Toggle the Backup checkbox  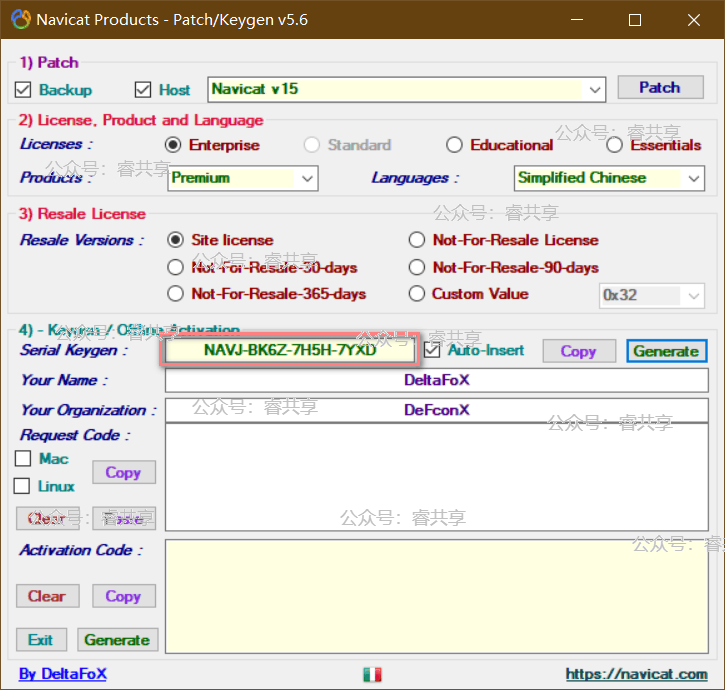[x=24, y=90]
